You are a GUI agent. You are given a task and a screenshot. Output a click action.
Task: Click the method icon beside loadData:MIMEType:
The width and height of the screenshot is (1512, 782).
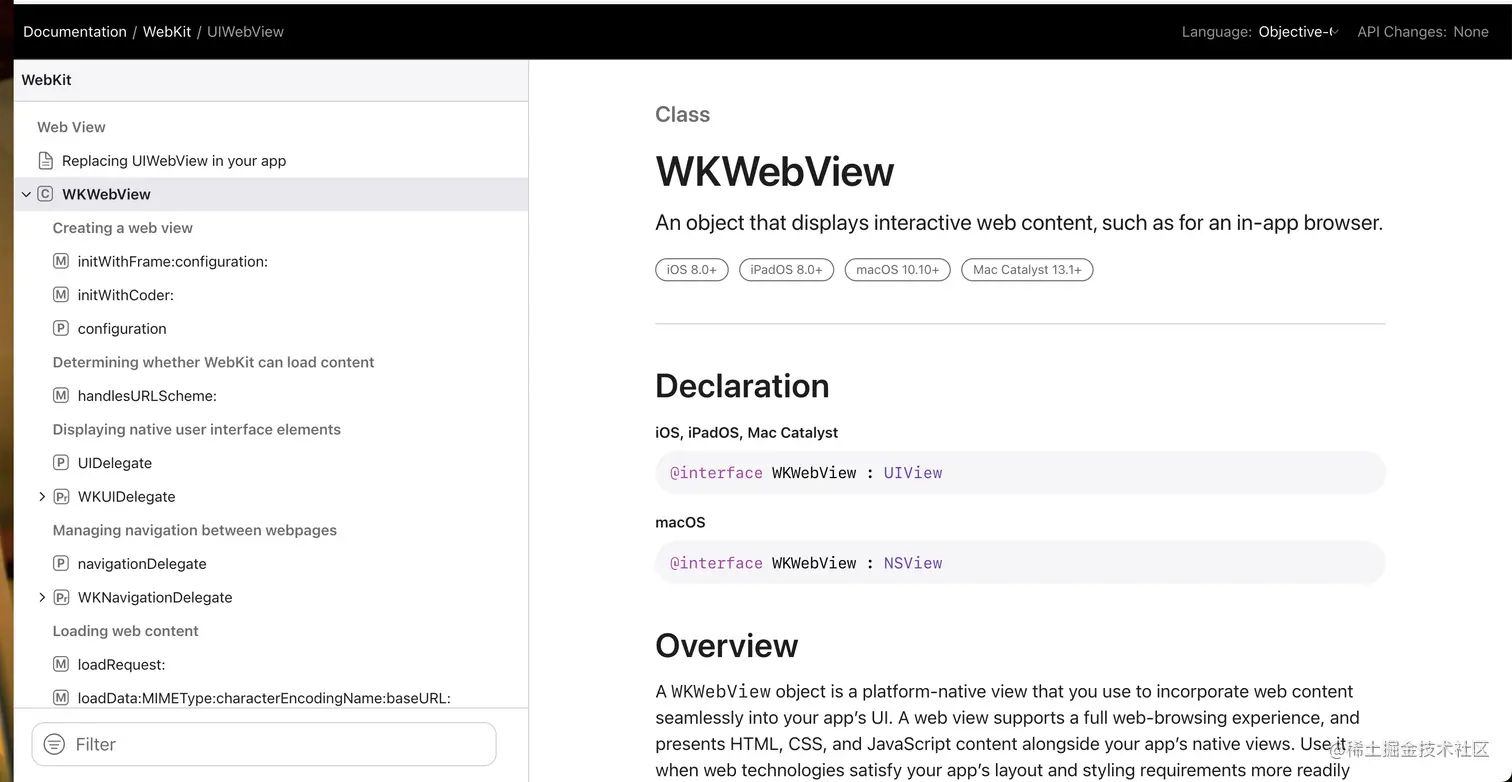point(61,698)
